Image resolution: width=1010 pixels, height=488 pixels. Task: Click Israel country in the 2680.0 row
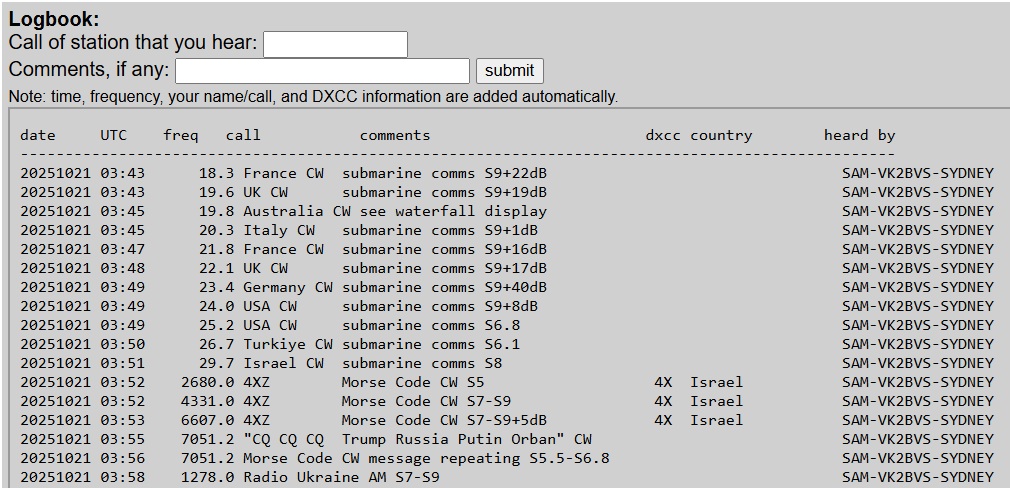716,382
